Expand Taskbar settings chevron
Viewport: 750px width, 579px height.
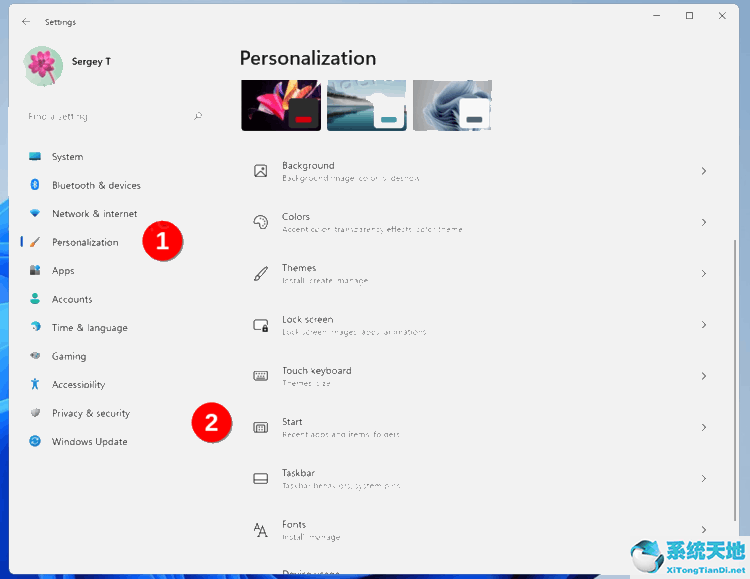click(703, 478)
